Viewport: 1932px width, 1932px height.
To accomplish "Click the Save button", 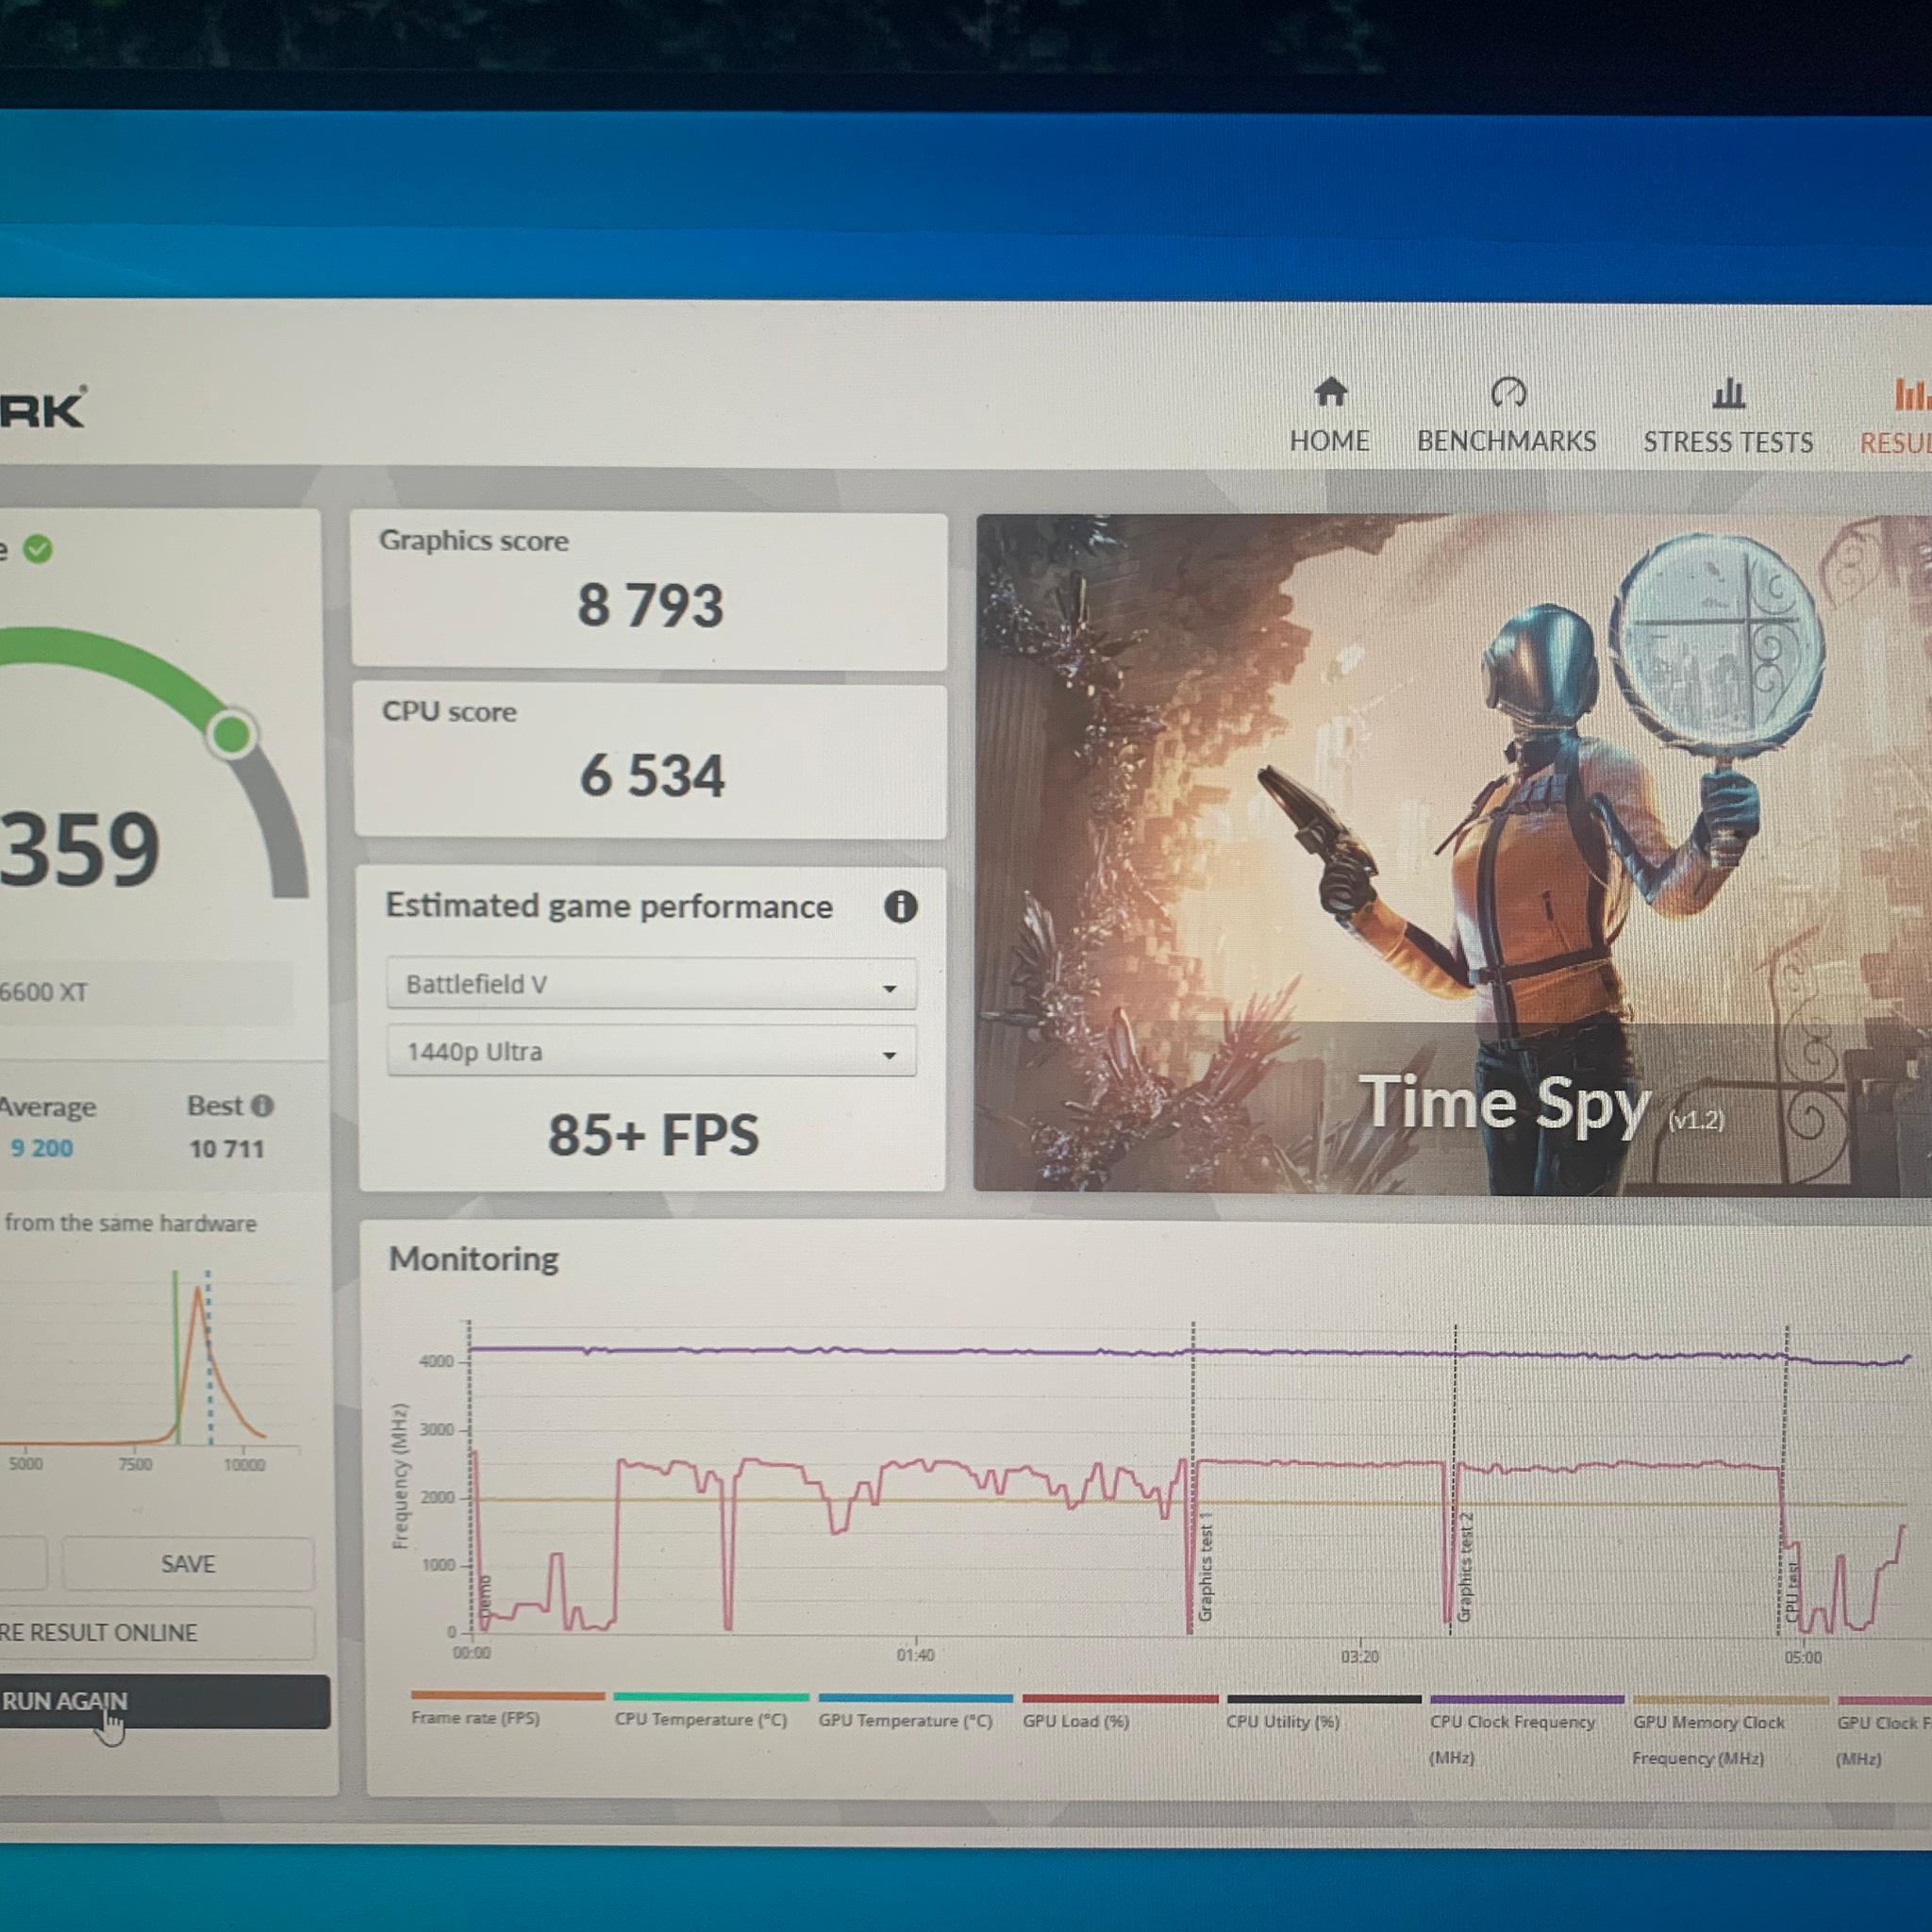I will tap(188, 1564).
